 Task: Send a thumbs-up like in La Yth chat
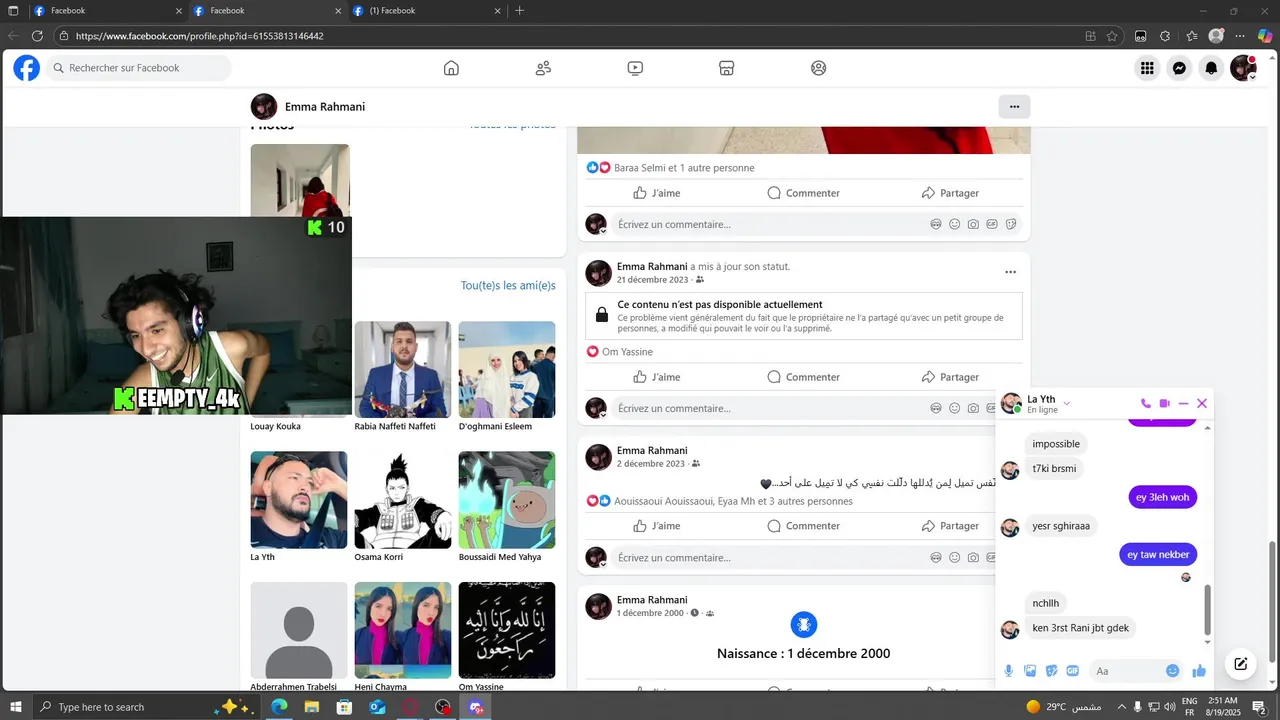[x=1199, y=671]
